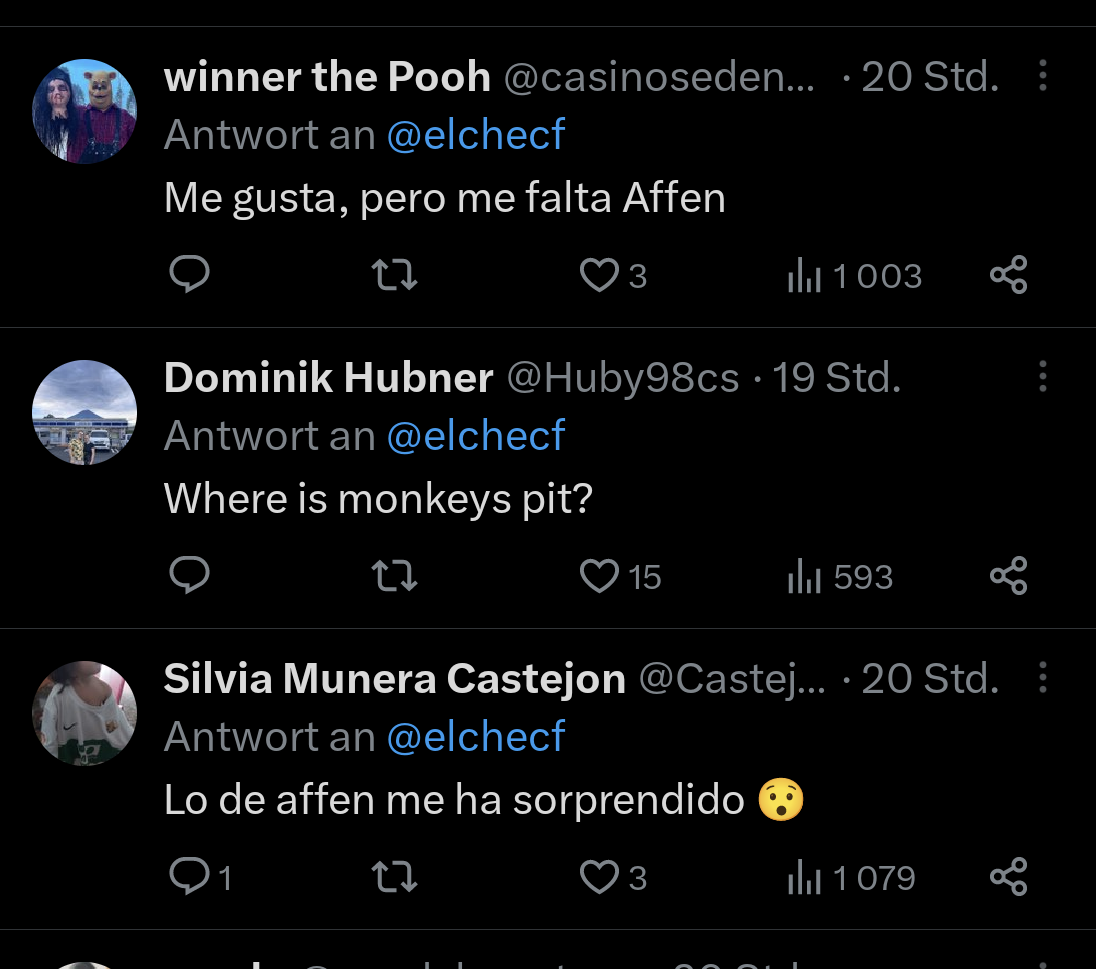
Task: Retweet Silvia Munera Castejon's tweet
Action: click(394, 877)
